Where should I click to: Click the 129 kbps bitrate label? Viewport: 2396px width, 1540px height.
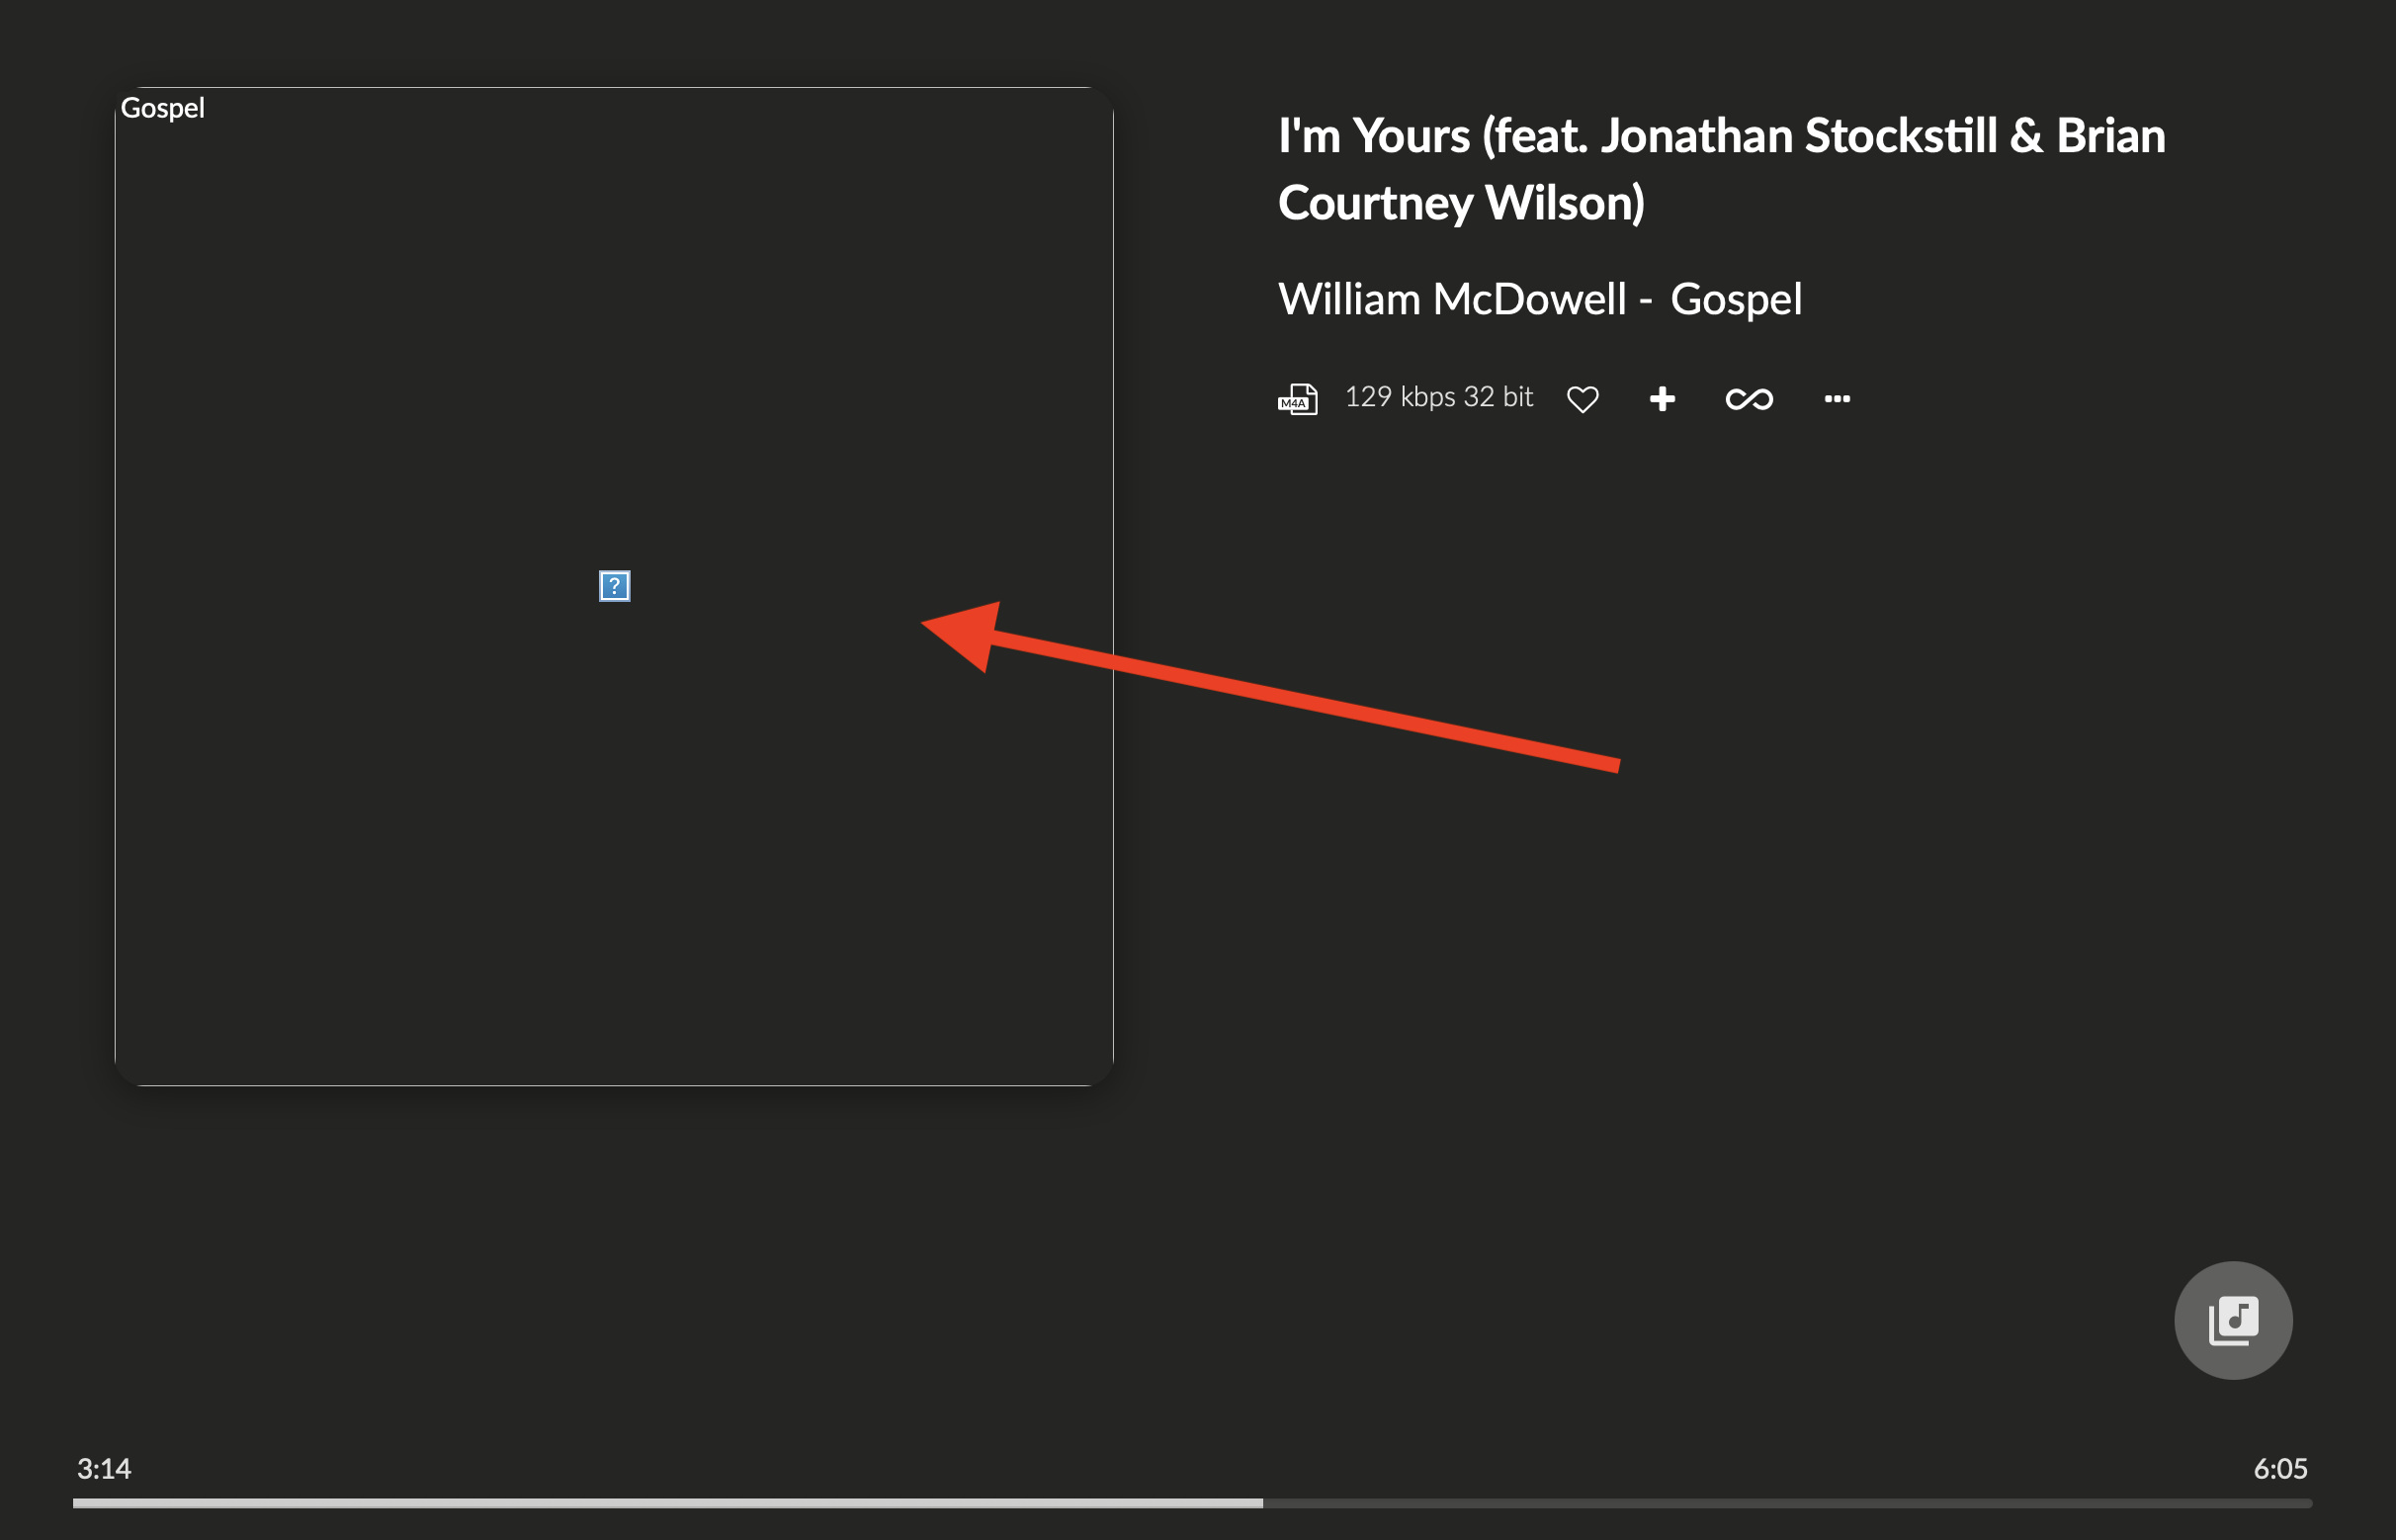[1399, 397]
